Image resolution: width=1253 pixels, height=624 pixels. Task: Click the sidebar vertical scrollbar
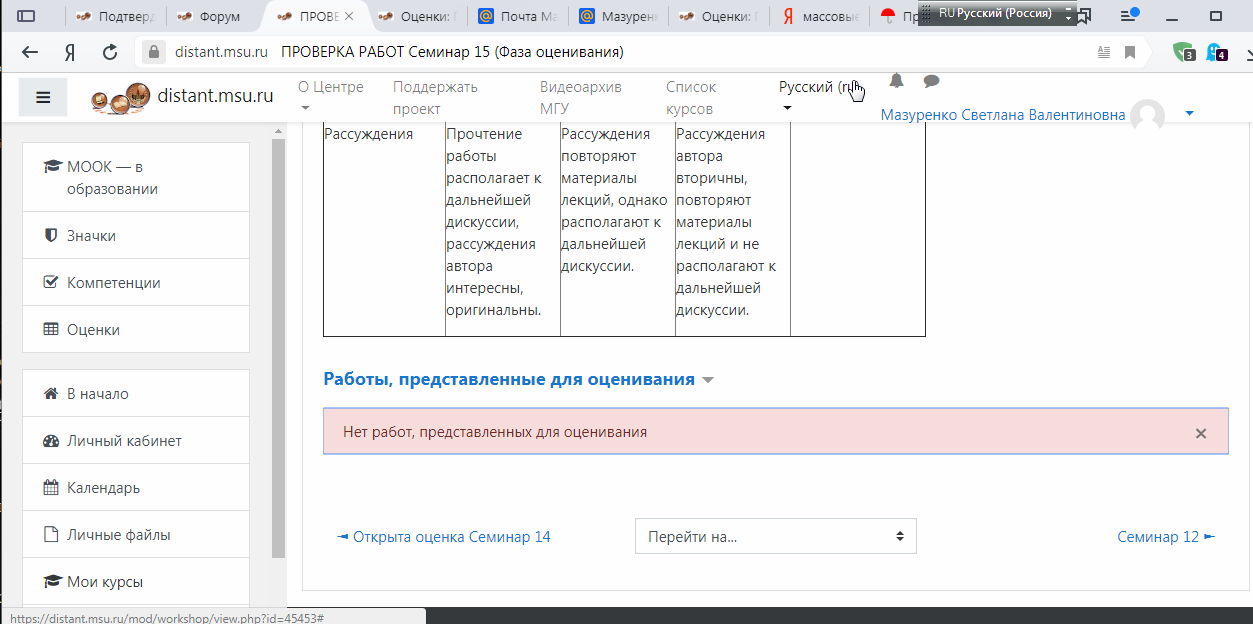tap(279, 350)
